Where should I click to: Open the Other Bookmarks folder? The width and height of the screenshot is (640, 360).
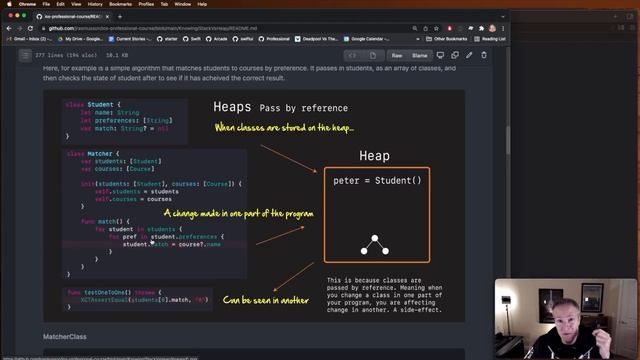[x=447, y=39]
